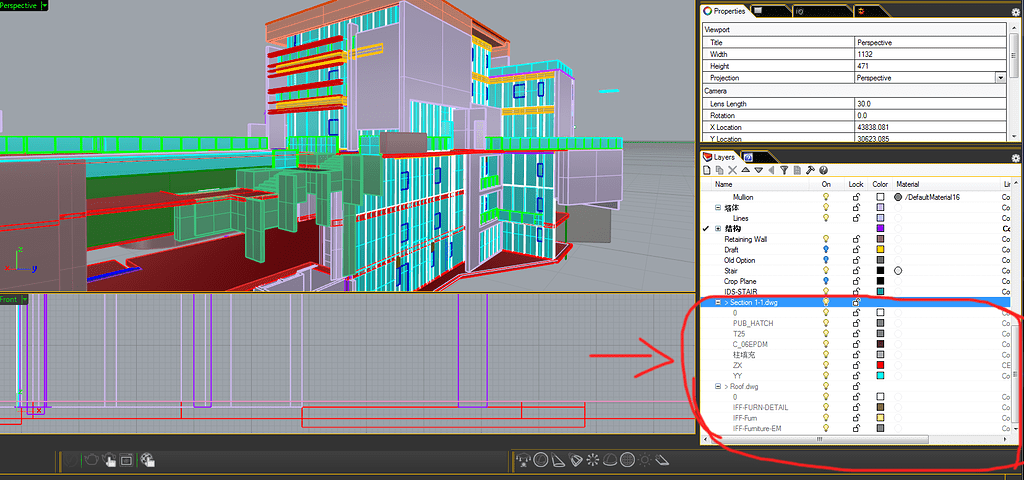Click the New Layer icon in Layers toolbar
Image resolution: width=1024 pixels, height=480 pixels.
pyautogui.click(x=706, y=171)
